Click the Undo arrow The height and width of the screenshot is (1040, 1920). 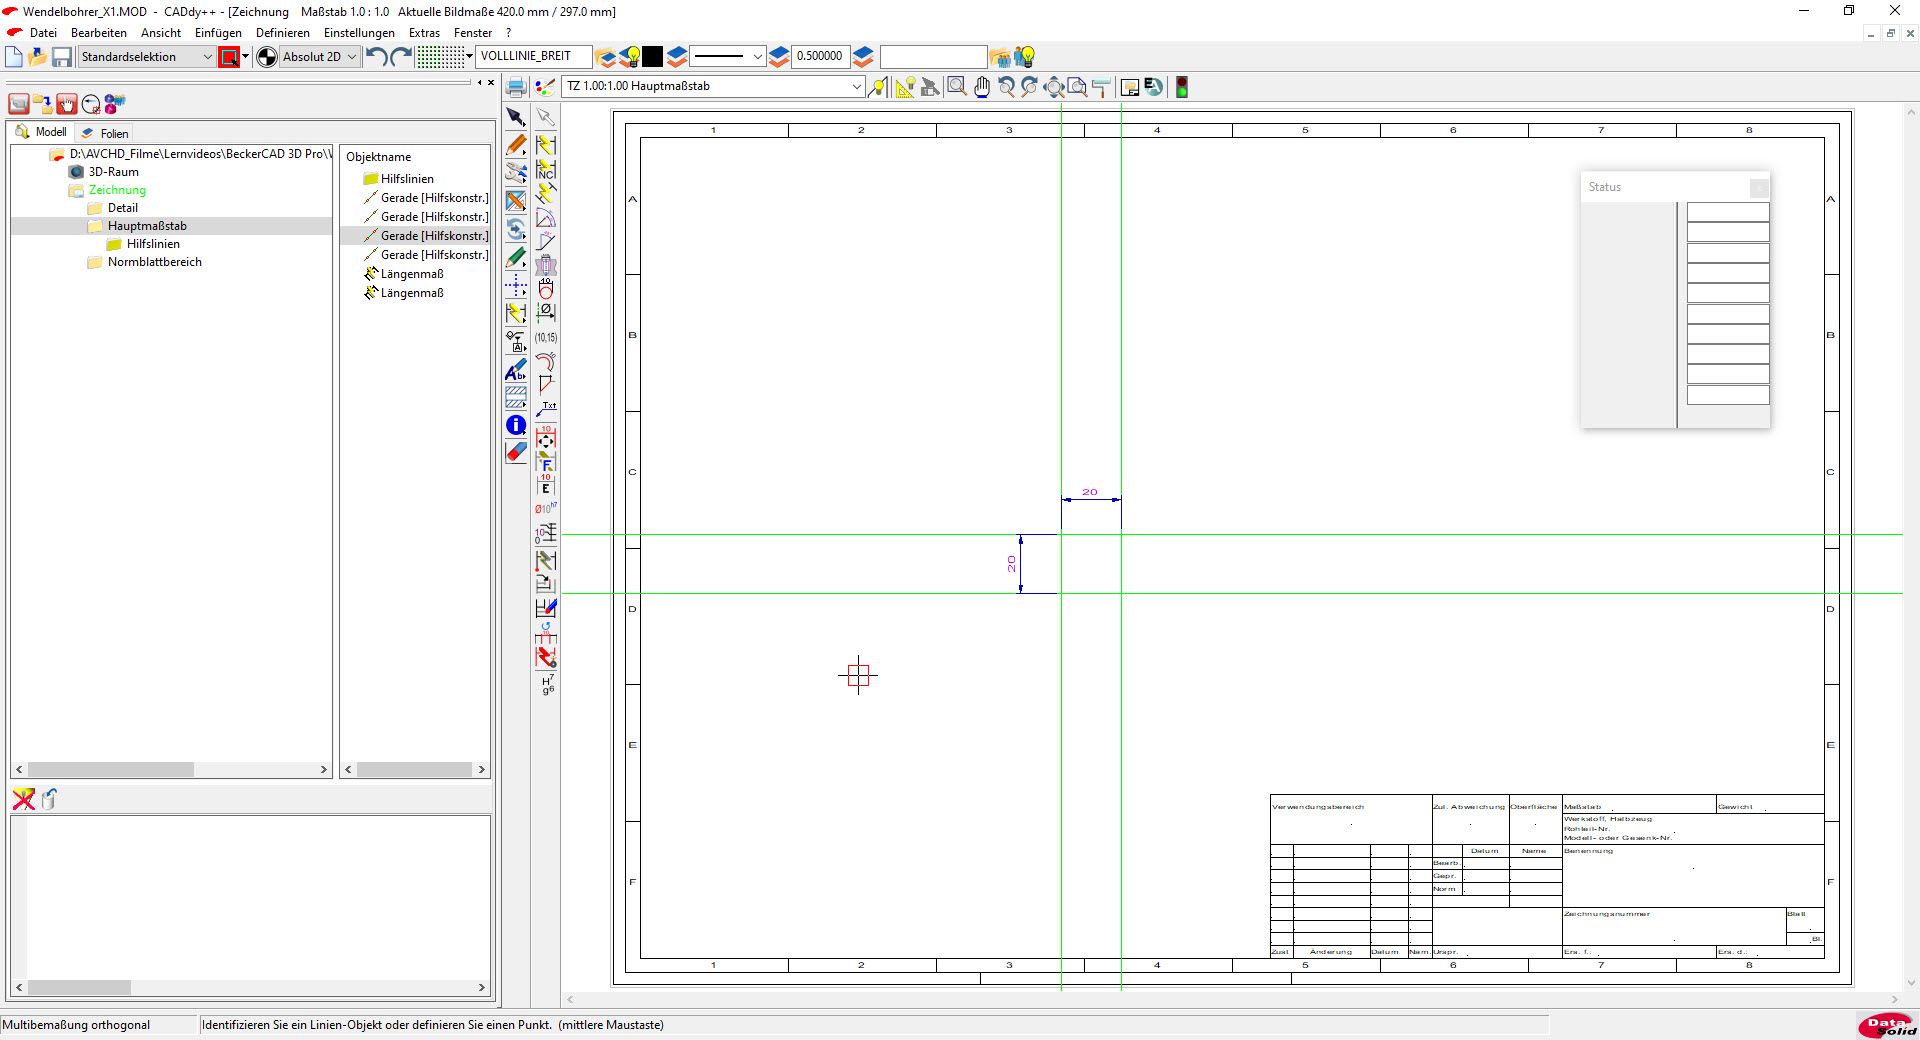pyautogui.click(x=376, y=57)
